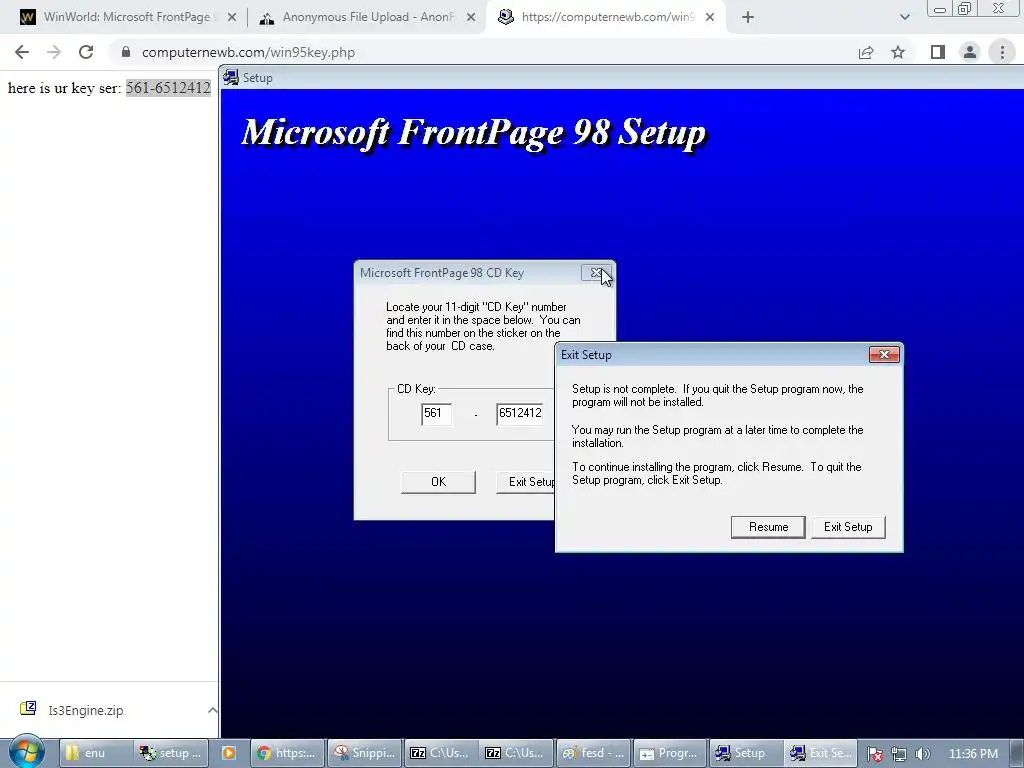Click Resume in Exit Setup dialog
This screenshot has width=1024, height=768.
pyautogui.click(x=768, y=527)
